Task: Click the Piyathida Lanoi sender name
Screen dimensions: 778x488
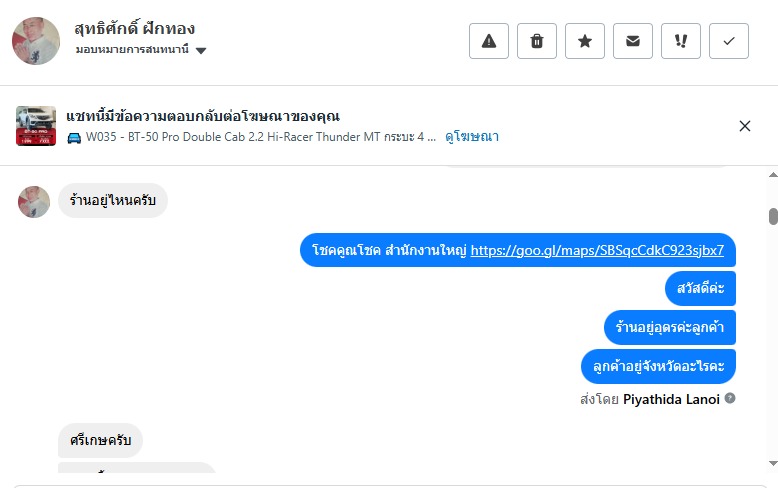Action: coord(671,399)
